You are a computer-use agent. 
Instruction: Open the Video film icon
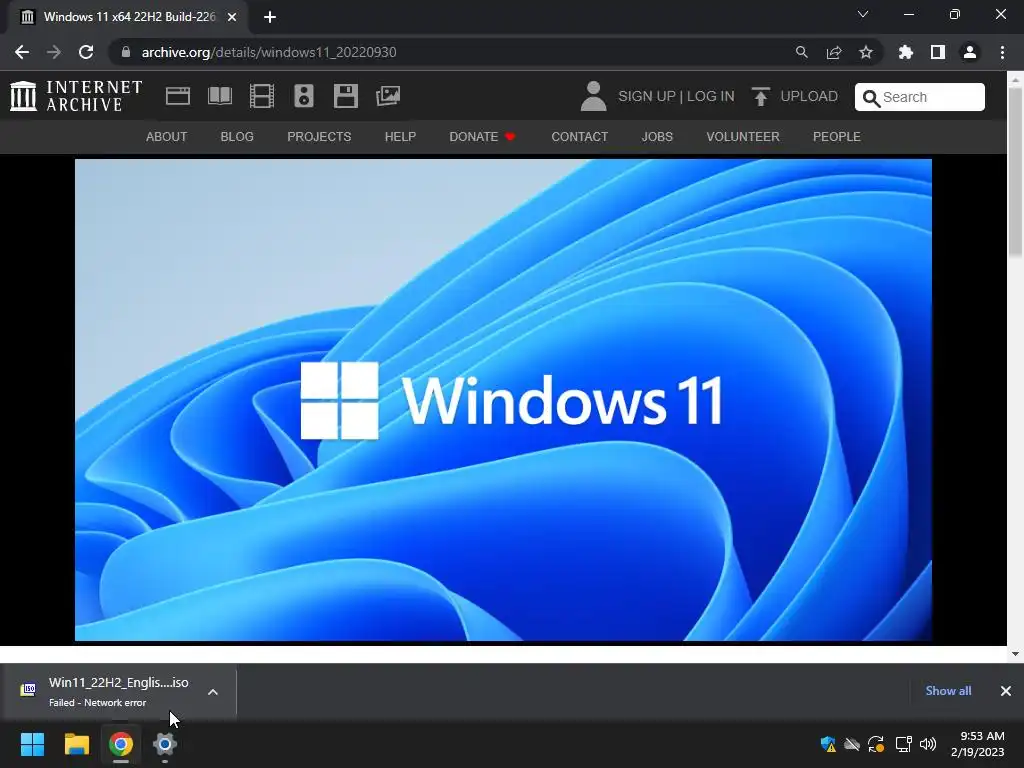tap(262, 96)
